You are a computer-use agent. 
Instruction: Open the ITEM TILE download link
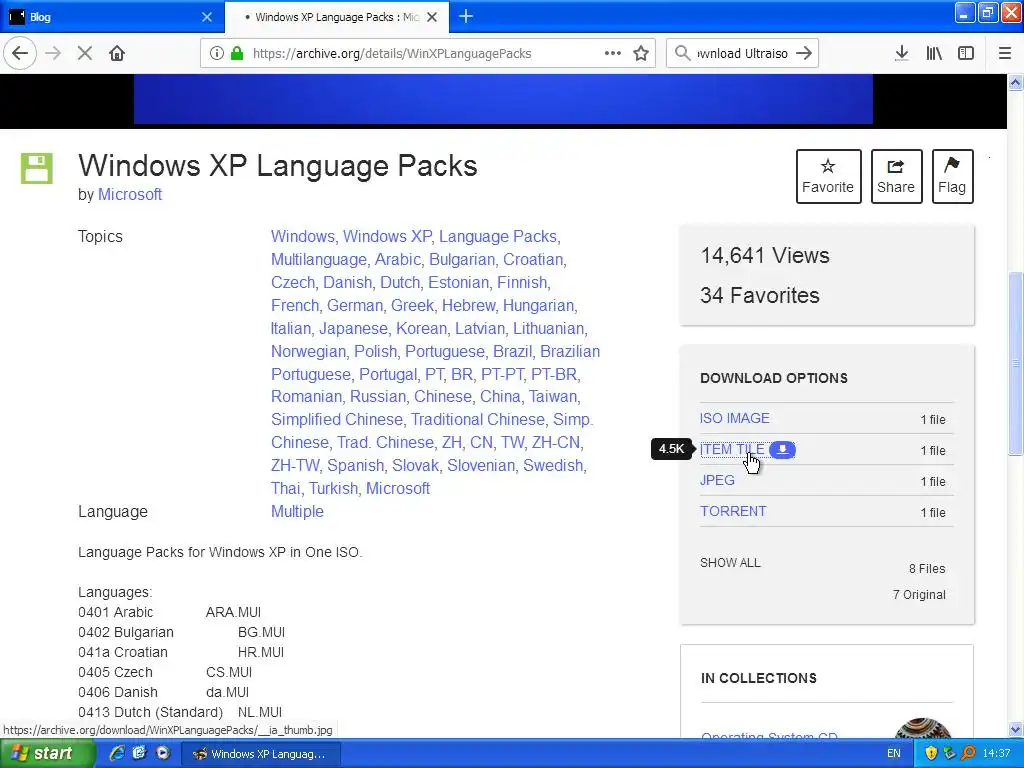(x=732, y=449)
